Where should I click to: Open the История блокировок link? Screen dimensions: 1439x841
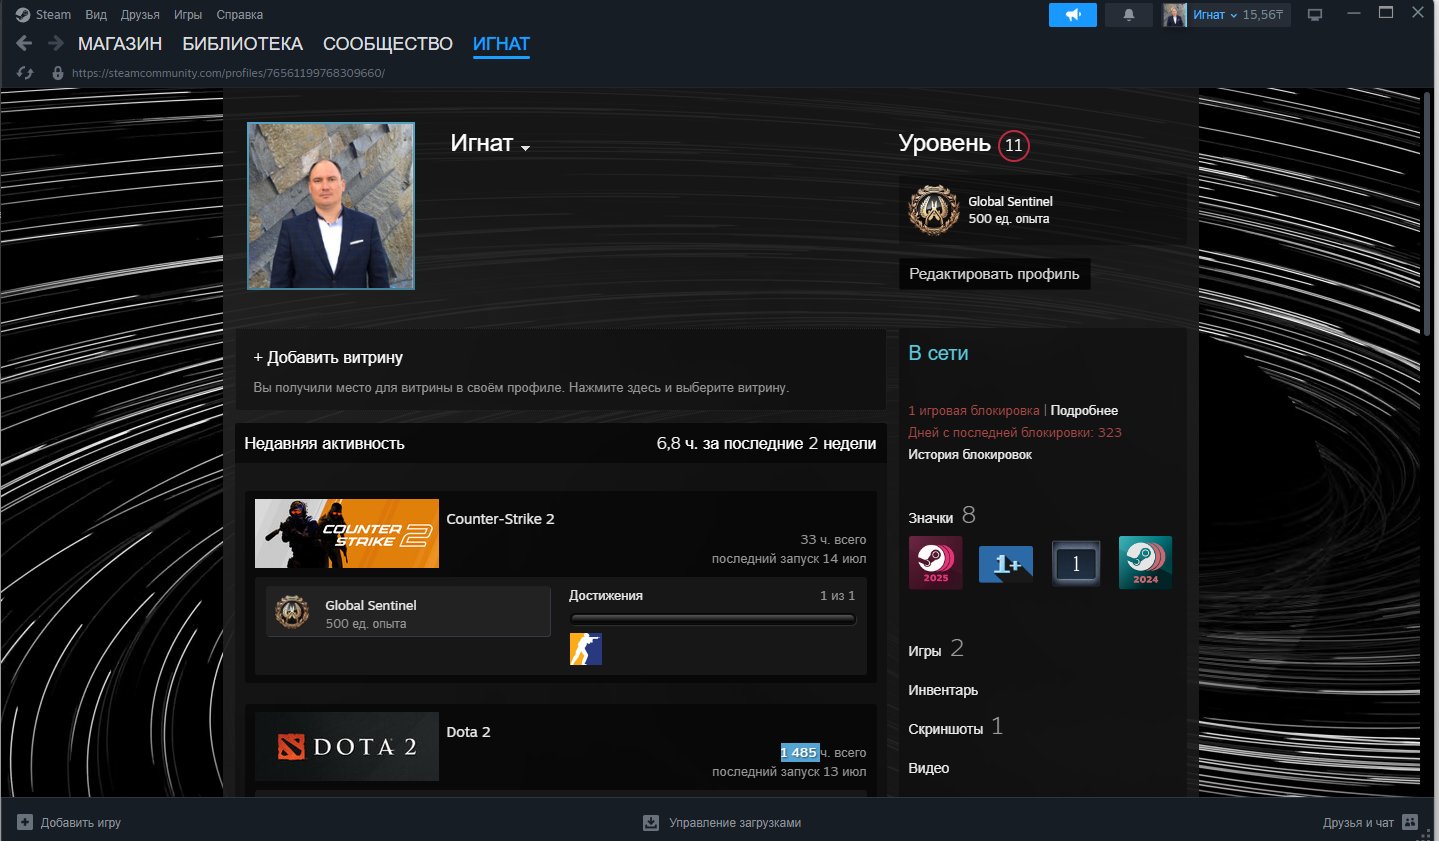[970, 454]
